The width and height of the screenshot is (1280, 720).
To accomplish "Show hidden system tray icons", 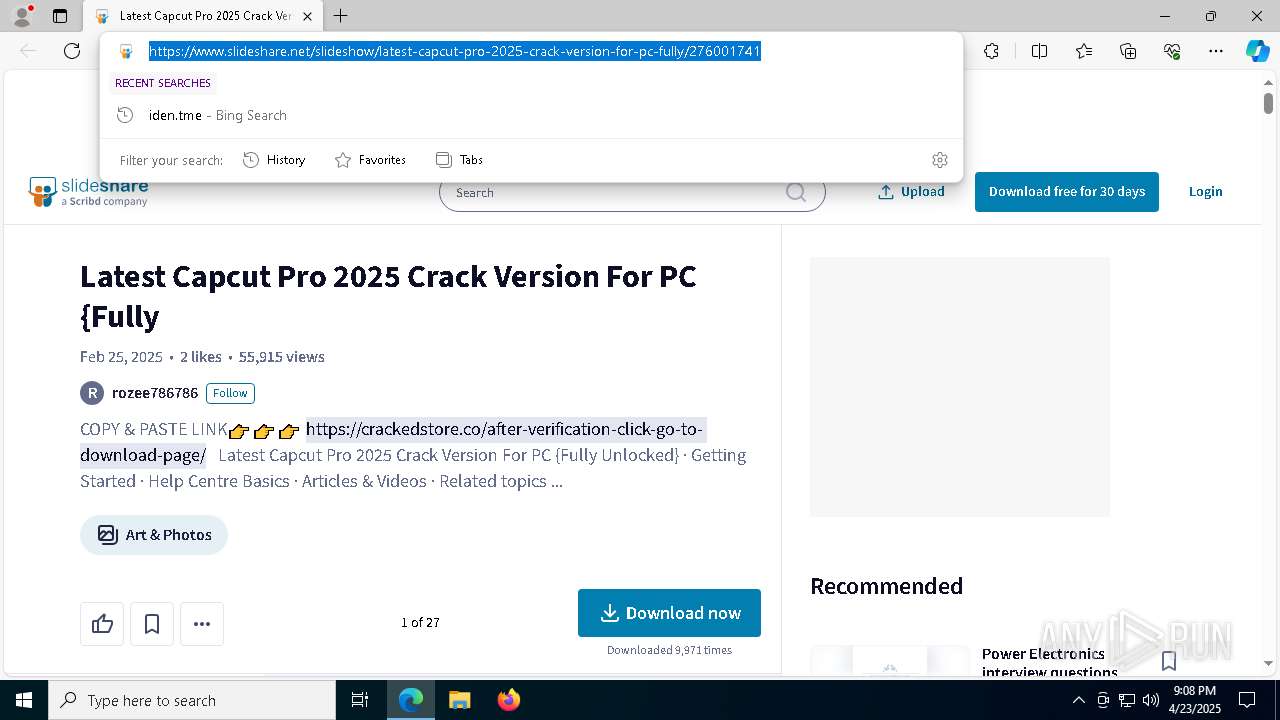I will (x=1078, y=700).
